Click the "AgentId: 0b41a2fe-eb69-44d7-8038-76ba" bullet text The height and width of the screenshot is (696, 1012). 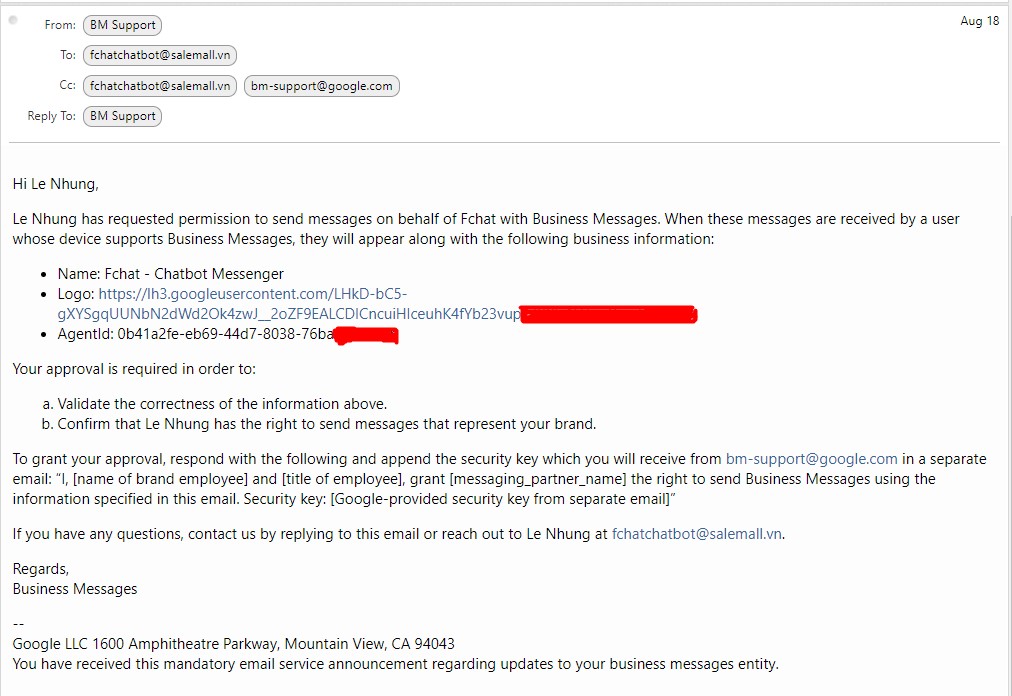coord(196,334)
